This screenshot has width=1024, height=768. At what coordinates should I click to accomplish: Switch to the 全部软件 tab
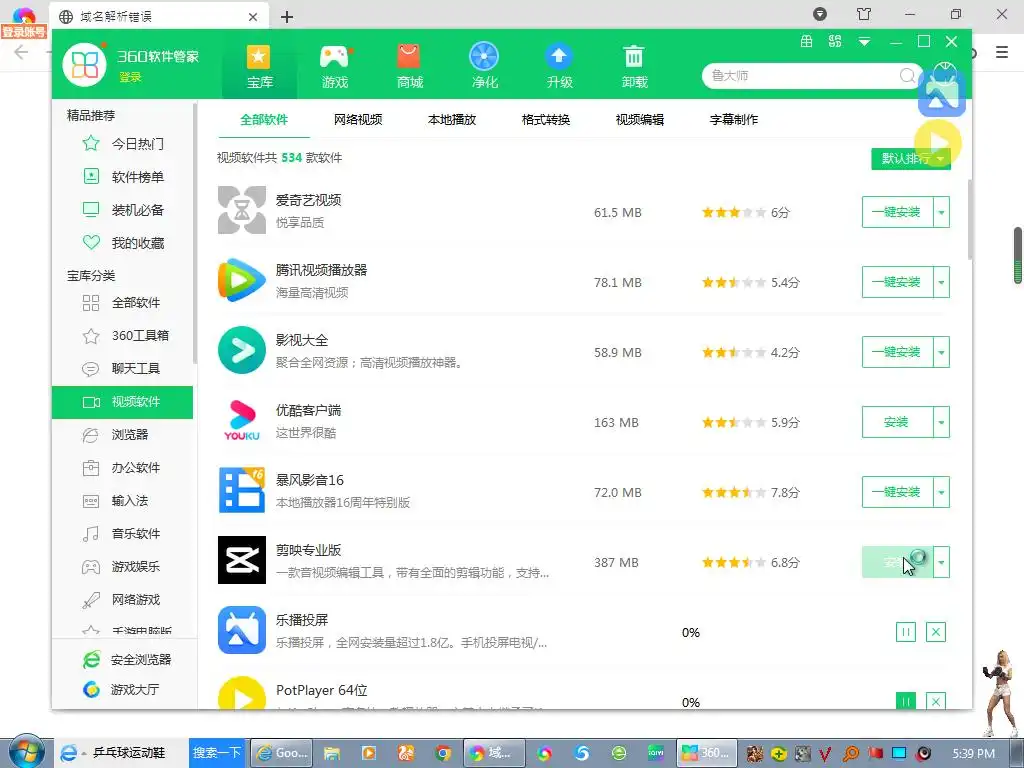[x=264, y=120]
